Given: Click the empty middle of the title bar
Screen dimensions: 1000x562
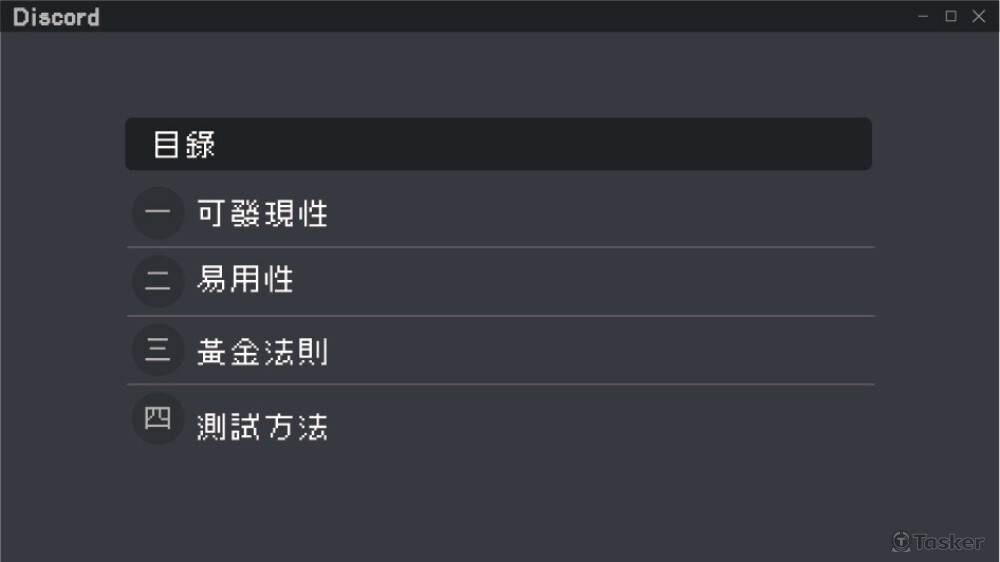Looking at the screenshot, I should (x=500, y=16).
